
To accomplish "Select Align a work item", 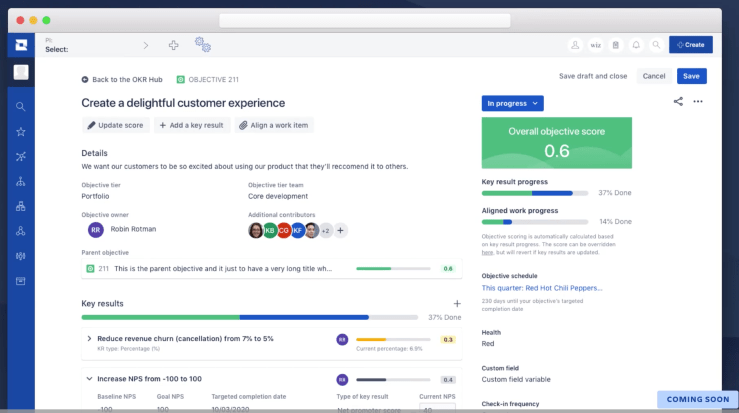I will tap(273, 125).
